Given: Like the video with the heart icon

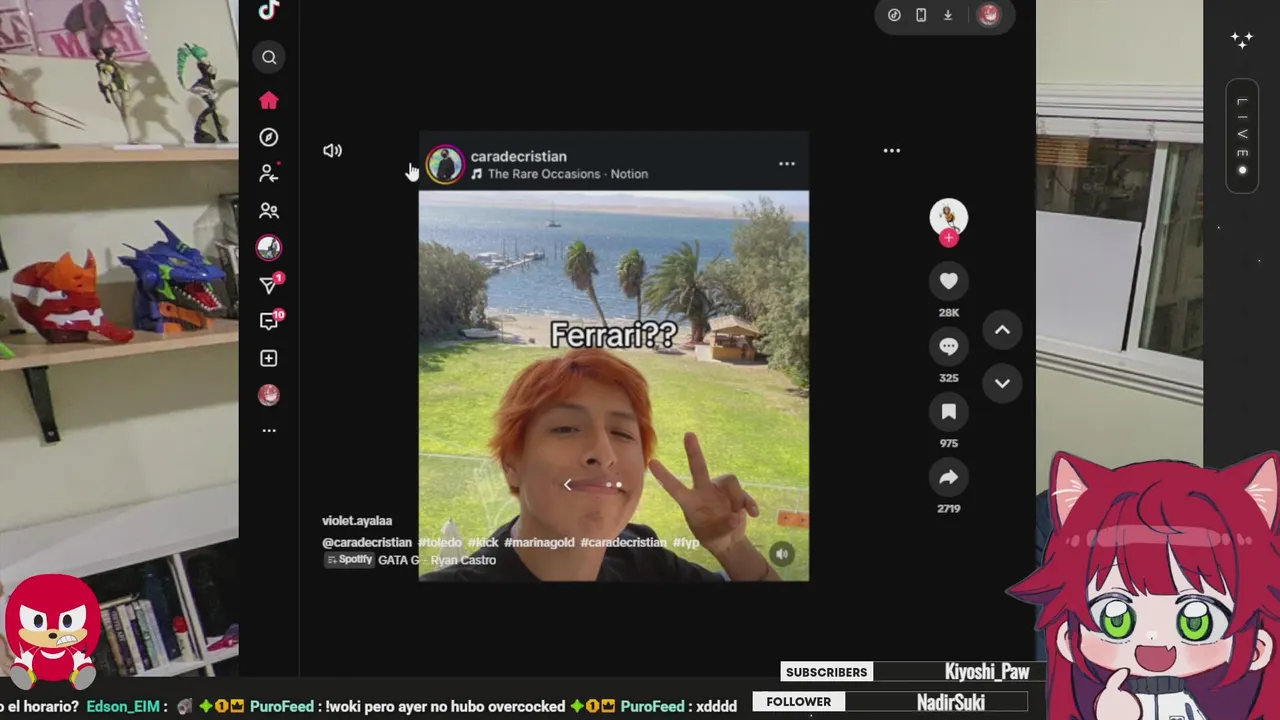Looking at the screenshot, I should tap(948, 282).
